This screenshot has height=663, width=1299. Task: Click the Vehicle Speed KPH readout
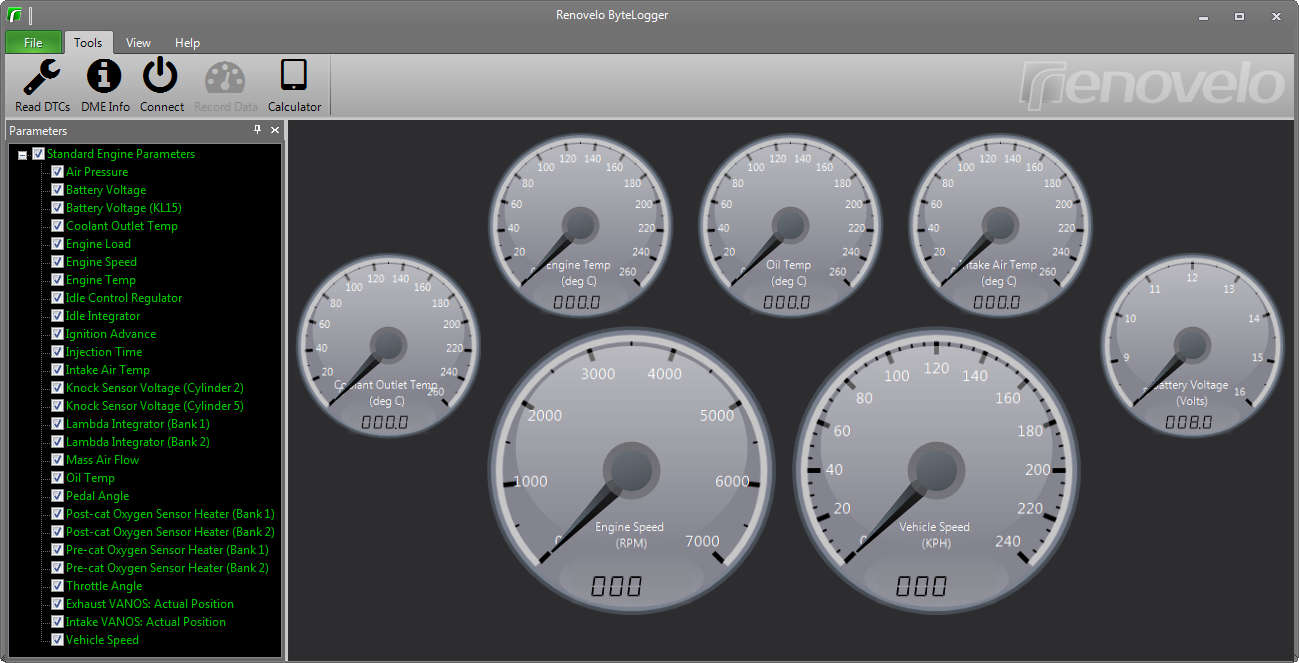(921, 586)
